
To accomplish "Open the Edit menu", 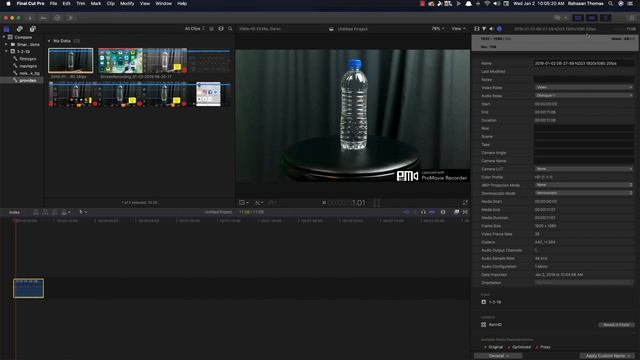I will [67, 3].
